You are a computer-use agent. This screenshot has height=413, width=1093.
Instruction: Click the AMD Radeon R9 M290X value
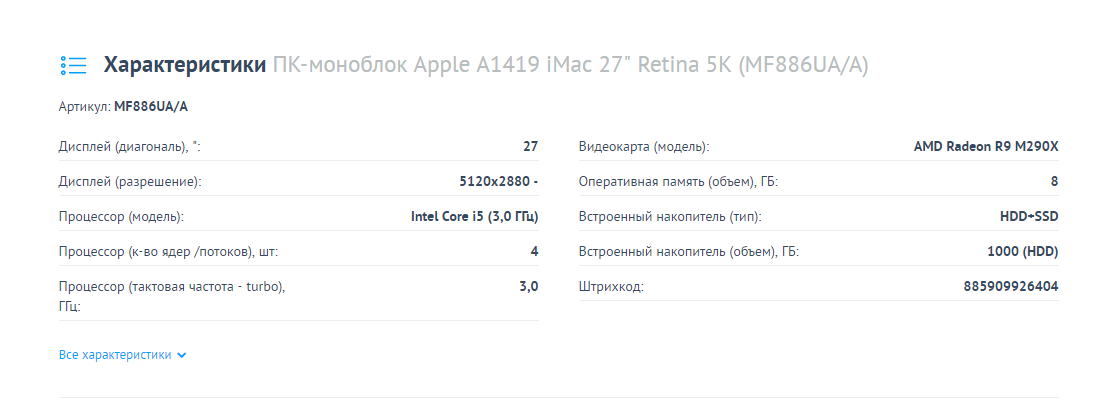pos(986,147)
